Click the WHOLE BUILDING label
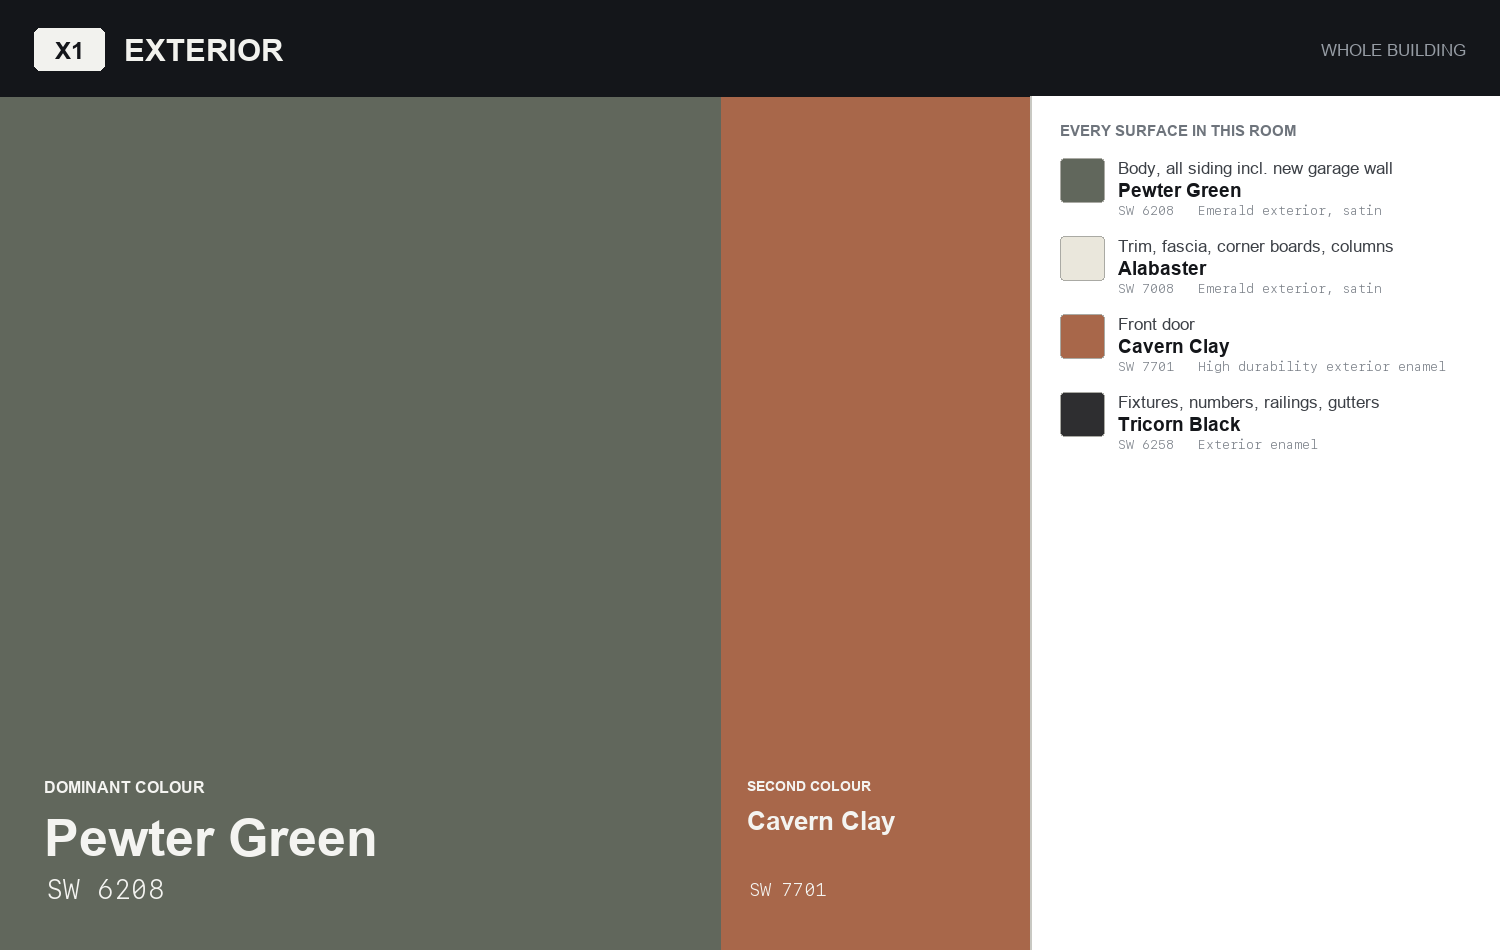The image size is (1500, 950). [1393, 50]
